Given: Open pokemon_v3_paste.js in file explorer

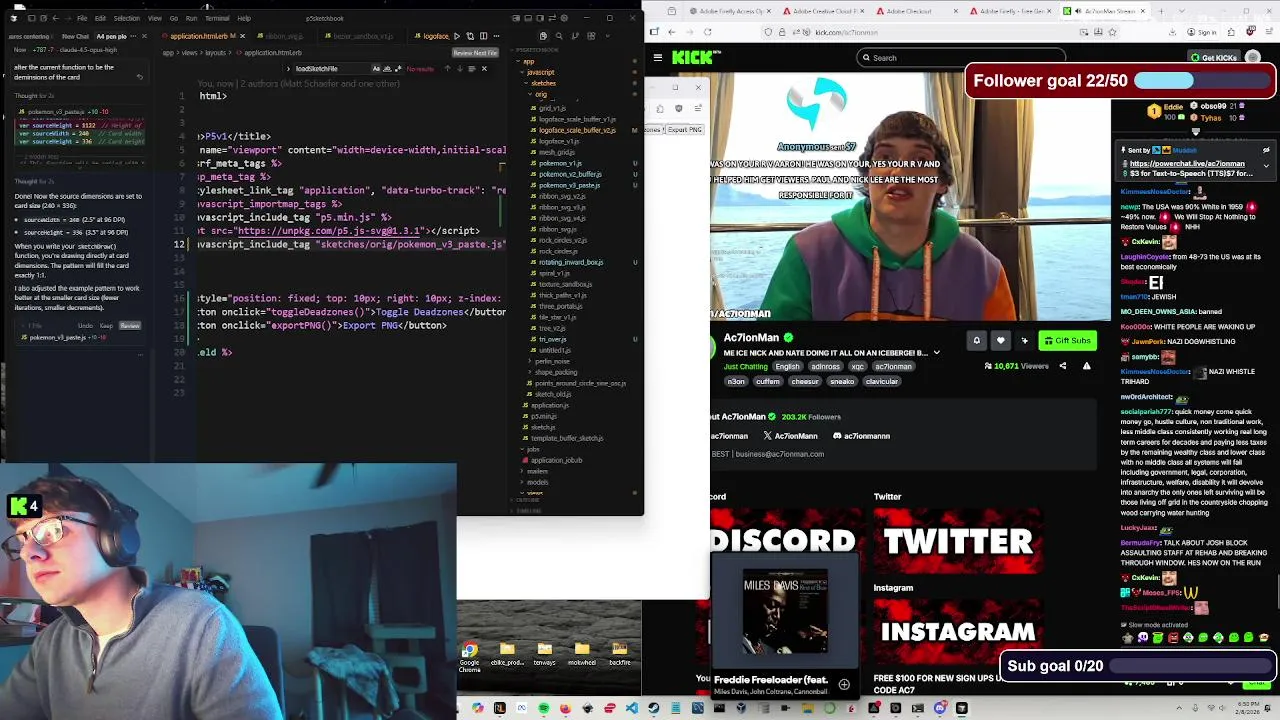Looking at the screenshot, I should click(570, 186).
